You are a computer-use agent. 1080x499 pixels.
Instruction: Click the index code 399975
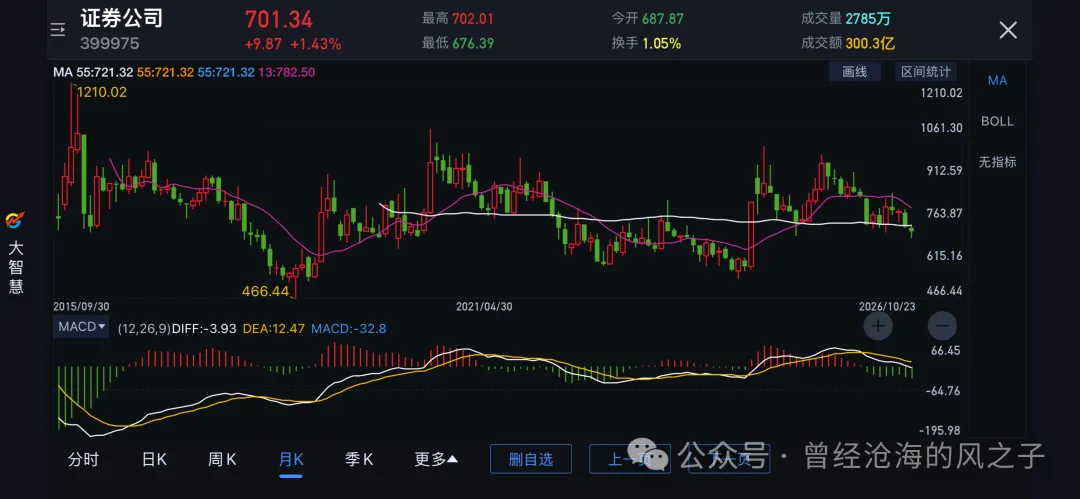point(110,44)
